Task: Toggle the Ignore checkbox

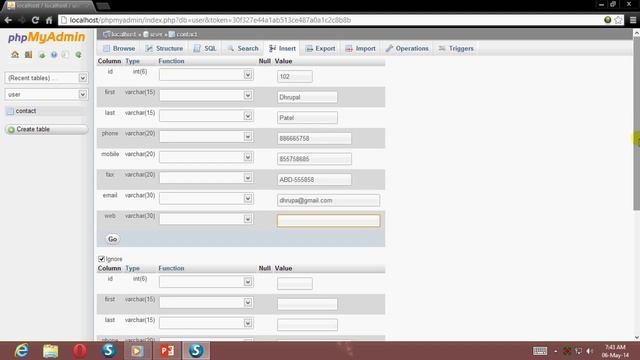Action: click(x=101, y=259)
